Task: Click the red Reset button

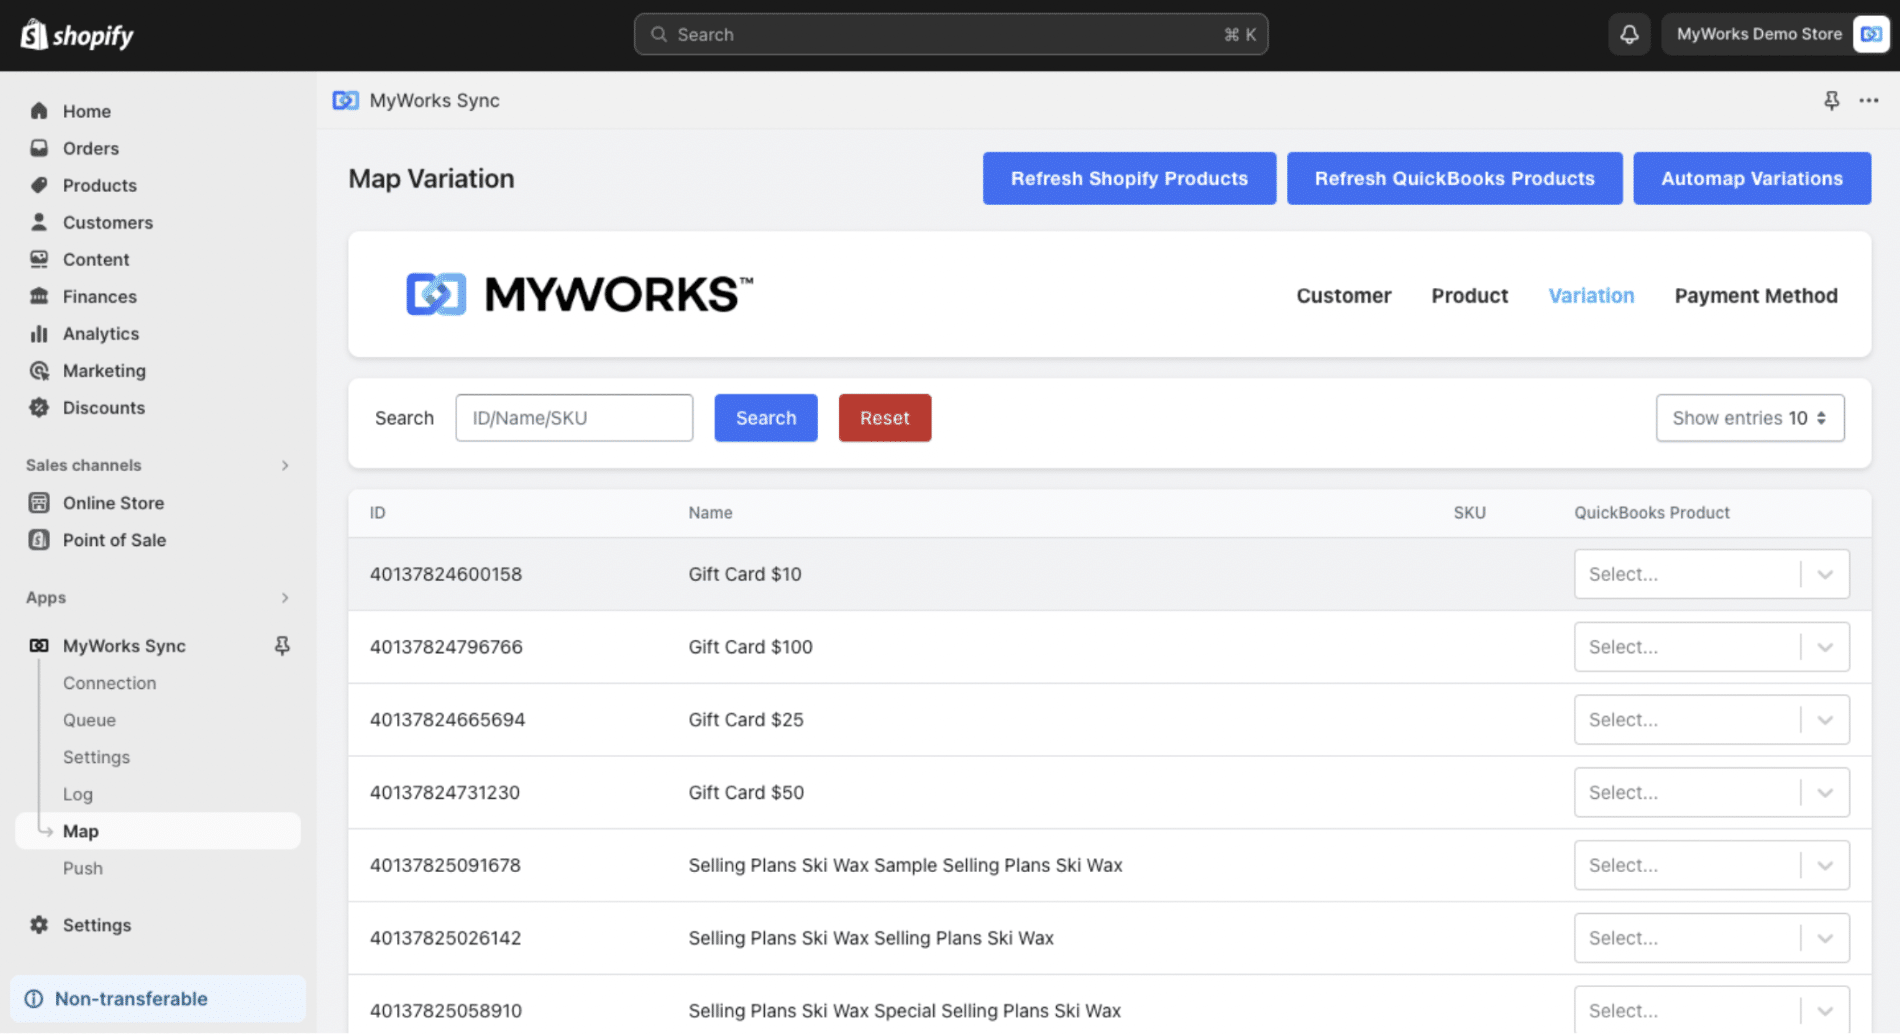Action: pos(885,418)
